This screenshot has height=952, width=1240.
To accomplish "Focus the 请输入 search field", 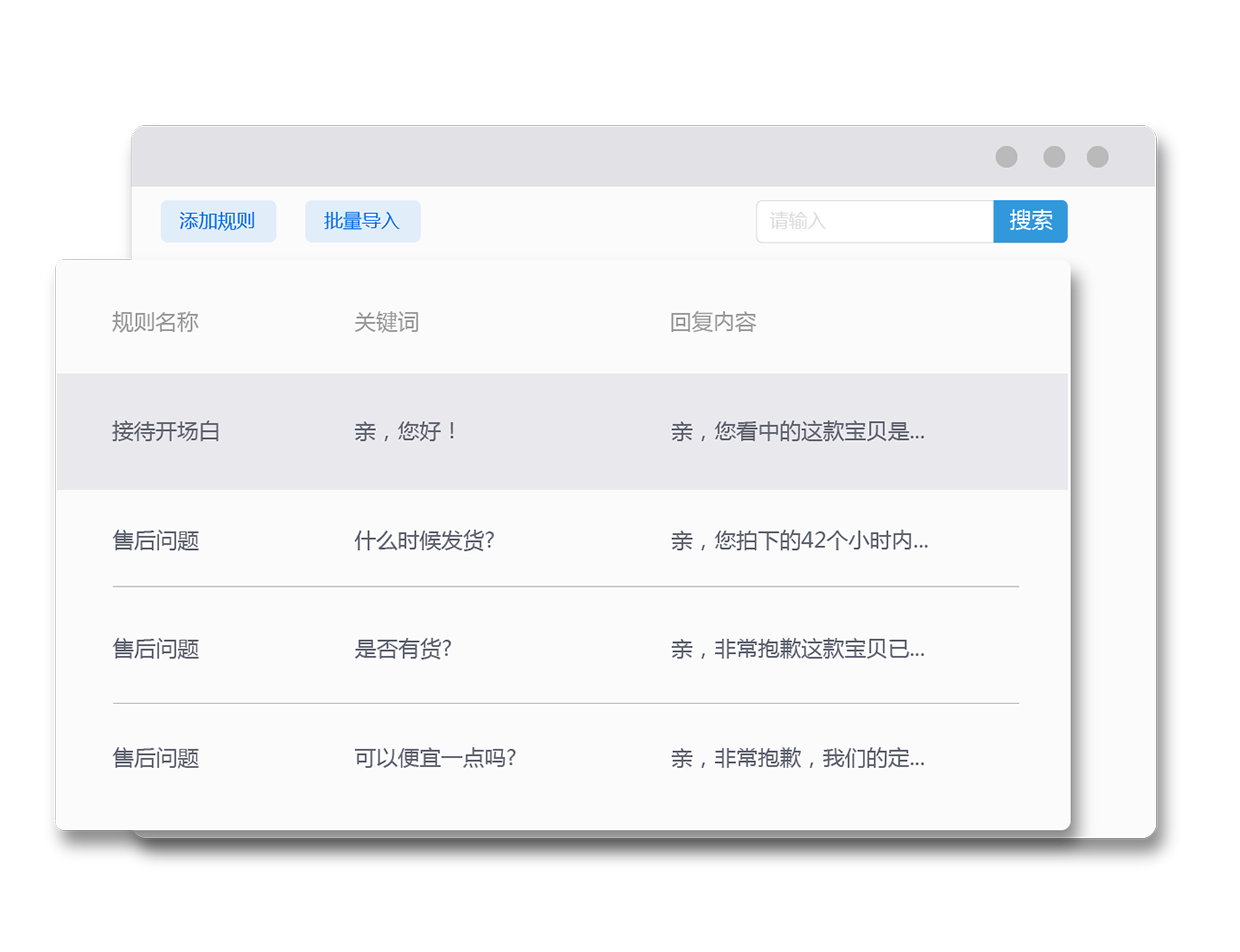I will (x=874, y=222).
